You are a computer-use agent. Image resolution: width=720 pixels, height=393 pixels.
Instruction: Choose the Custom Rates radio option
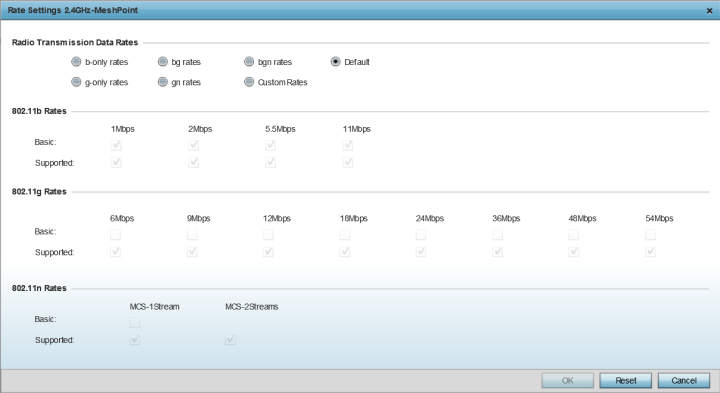249,82
